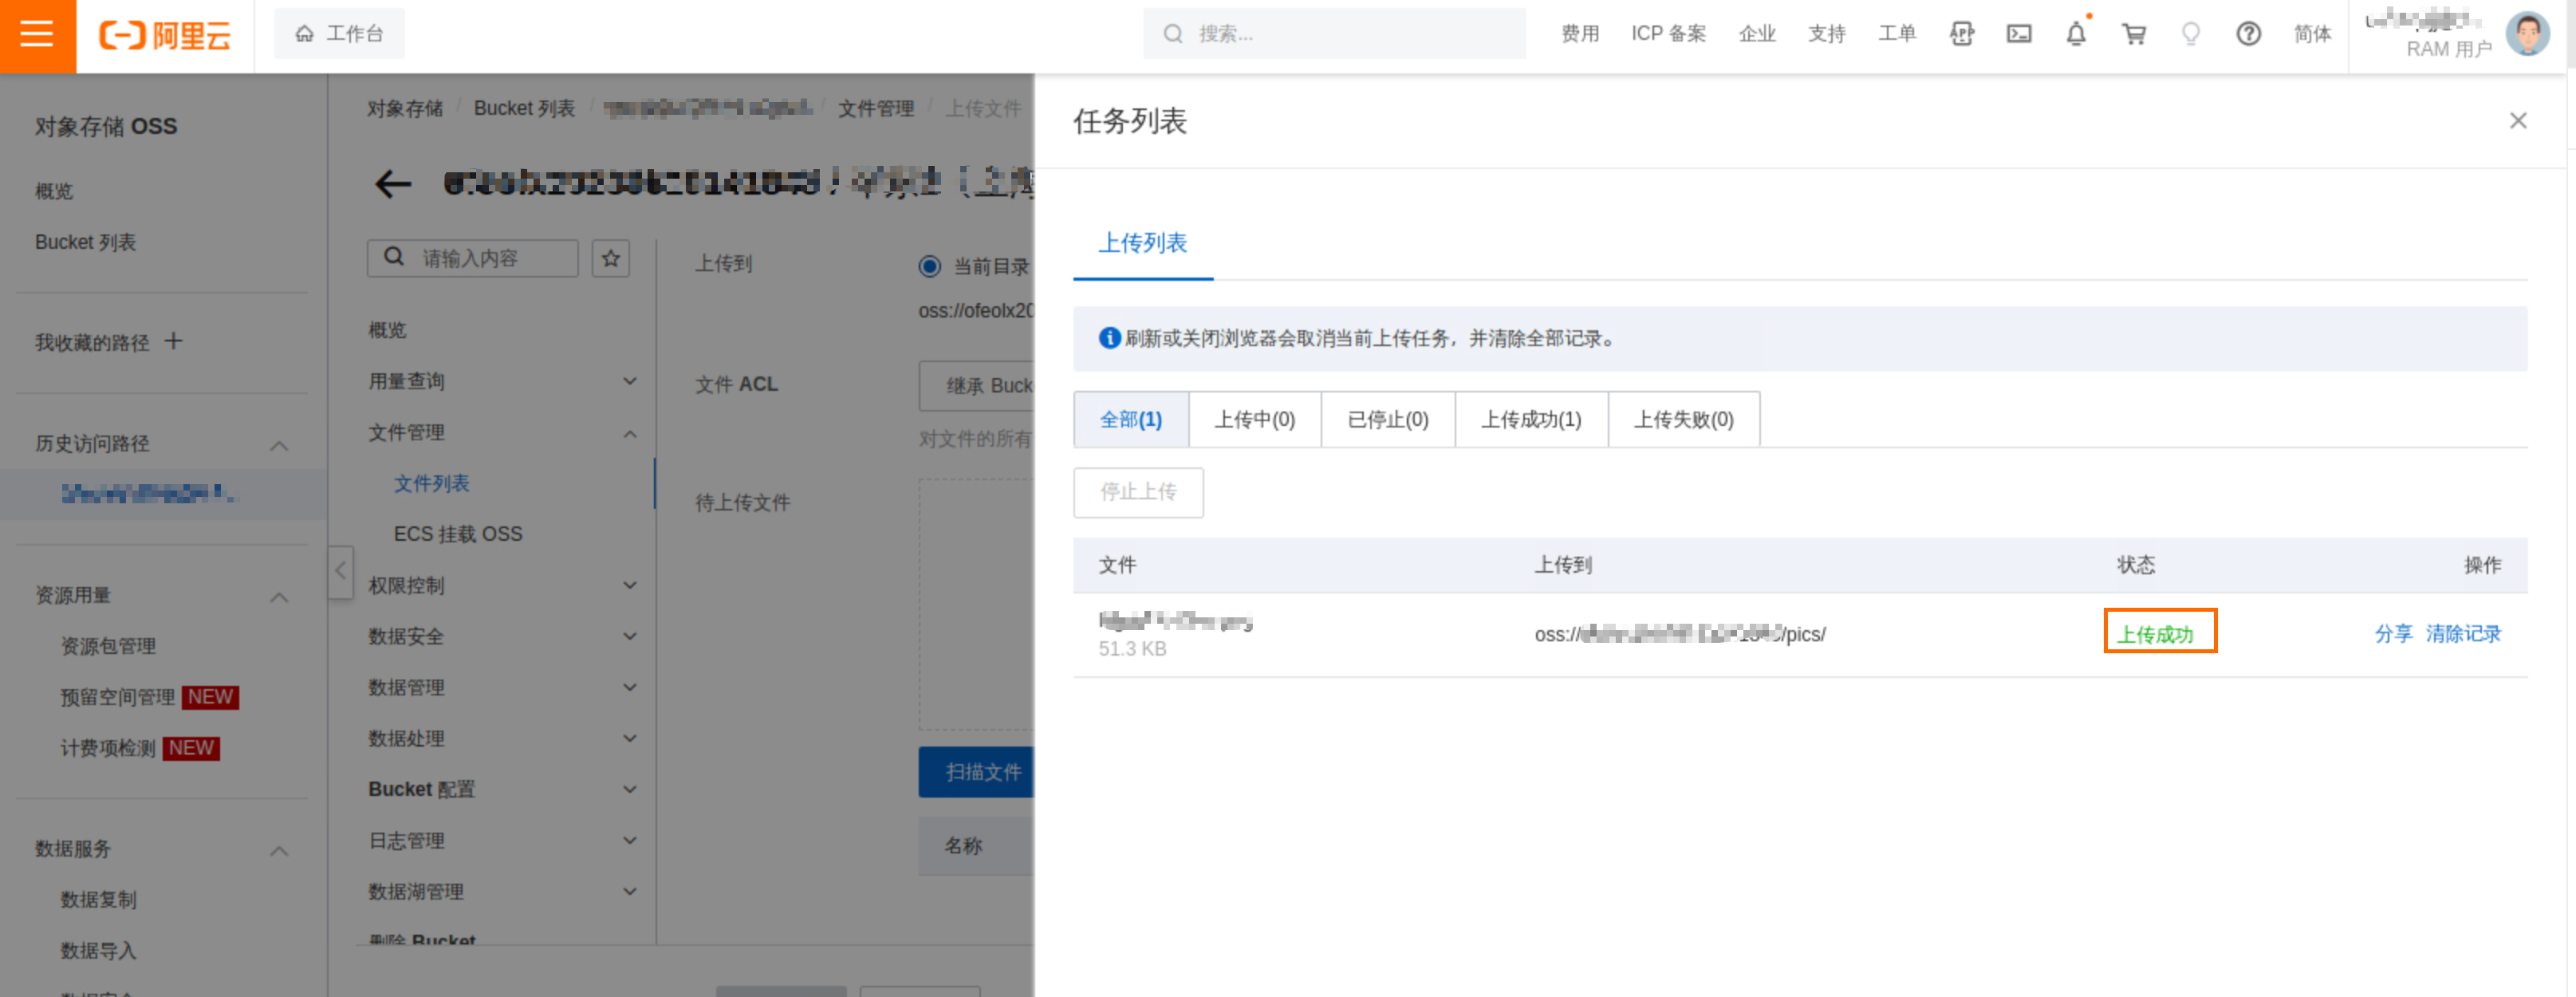The width and height of the screenshot is (2576, 997).
Task: Collapse the 历史访问路径 section
Action: [279, 444]
